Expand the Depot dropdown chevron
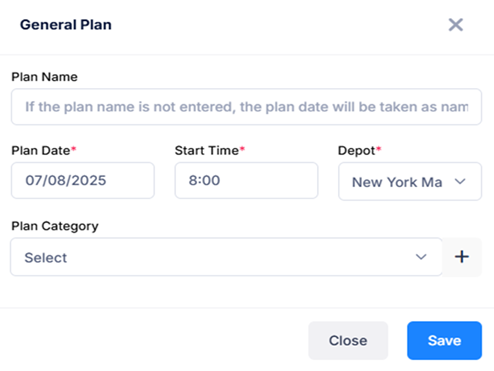 [x=460, y=182]
